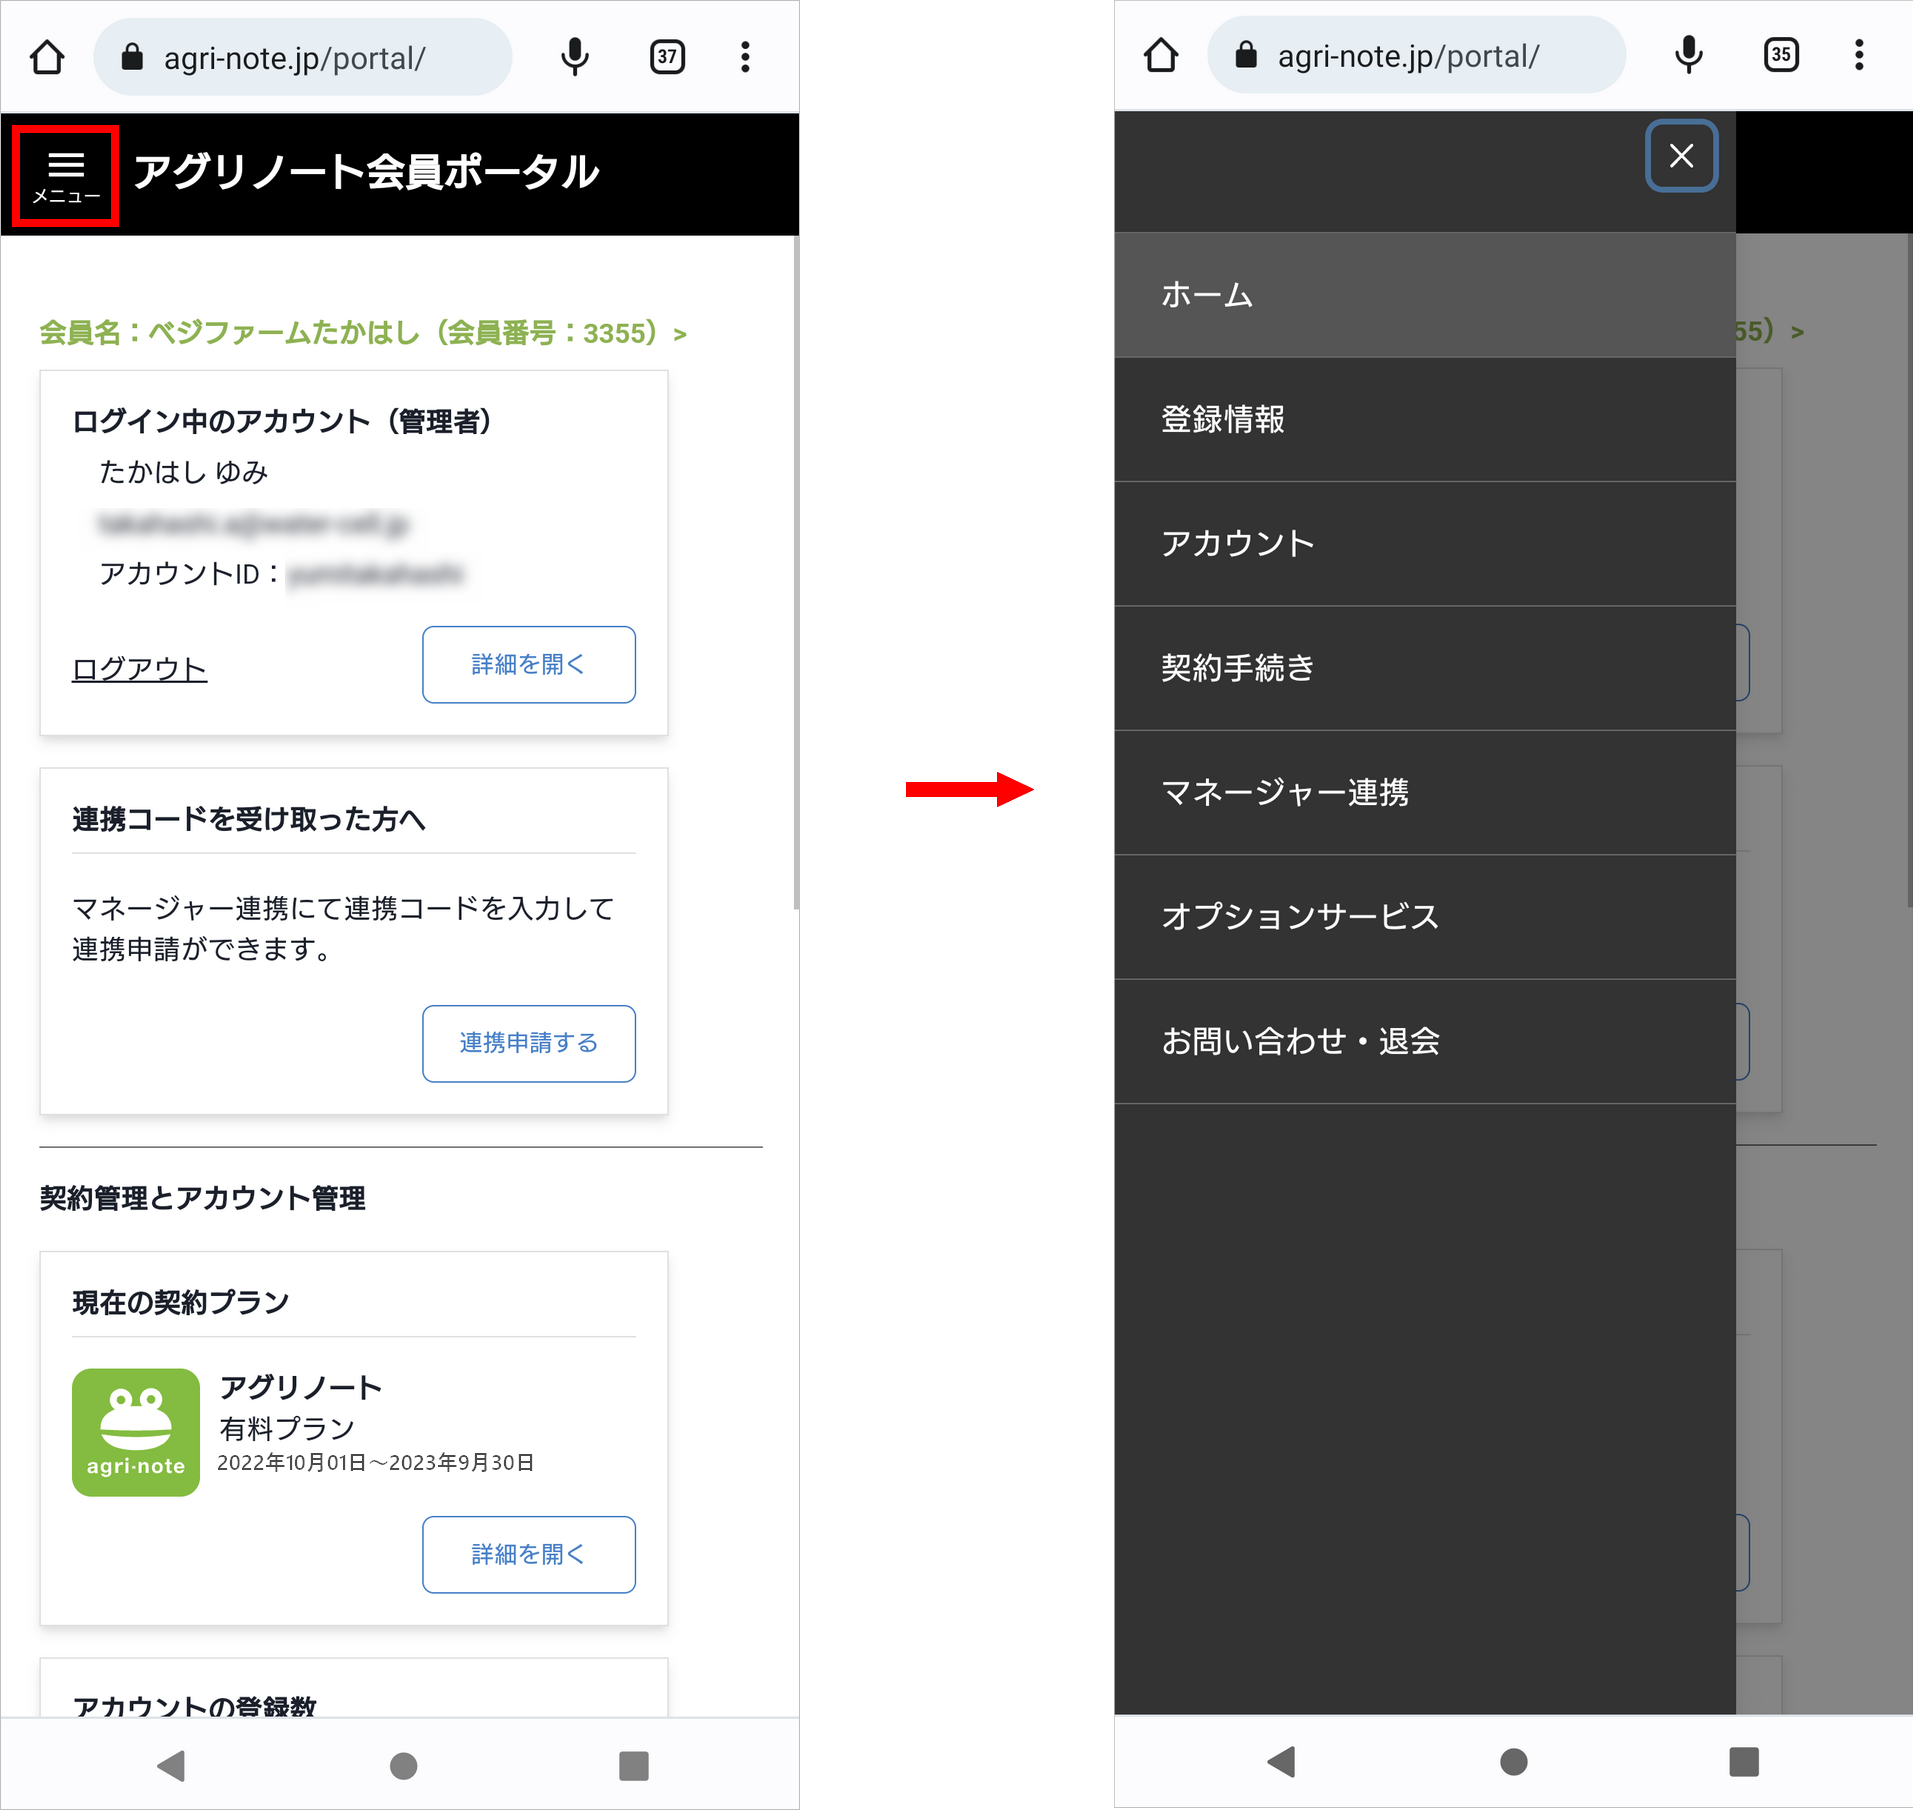The image size is (1913, 1810).
Task: Select 登録情報 in the side menu
Action: pyautogui.click(x=1425, y=419)
